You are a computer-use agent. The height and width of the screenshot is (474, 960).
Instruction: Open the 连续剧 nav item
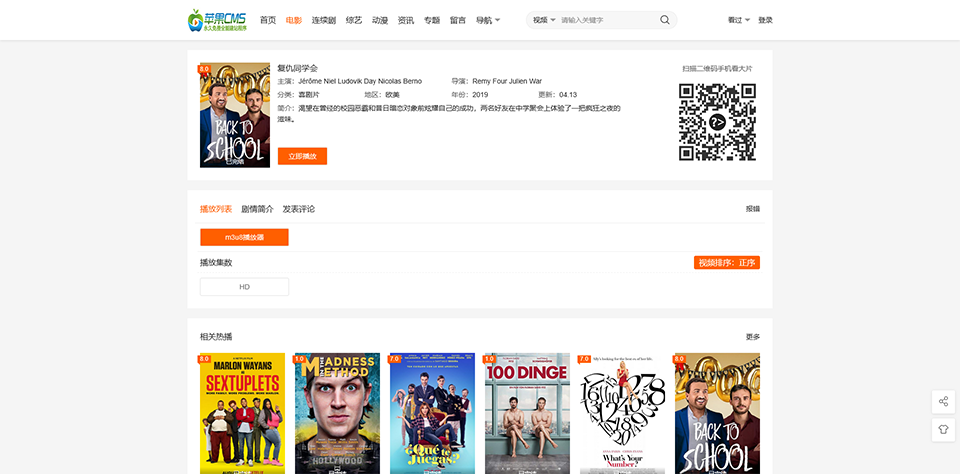click(x=323, y=20)
